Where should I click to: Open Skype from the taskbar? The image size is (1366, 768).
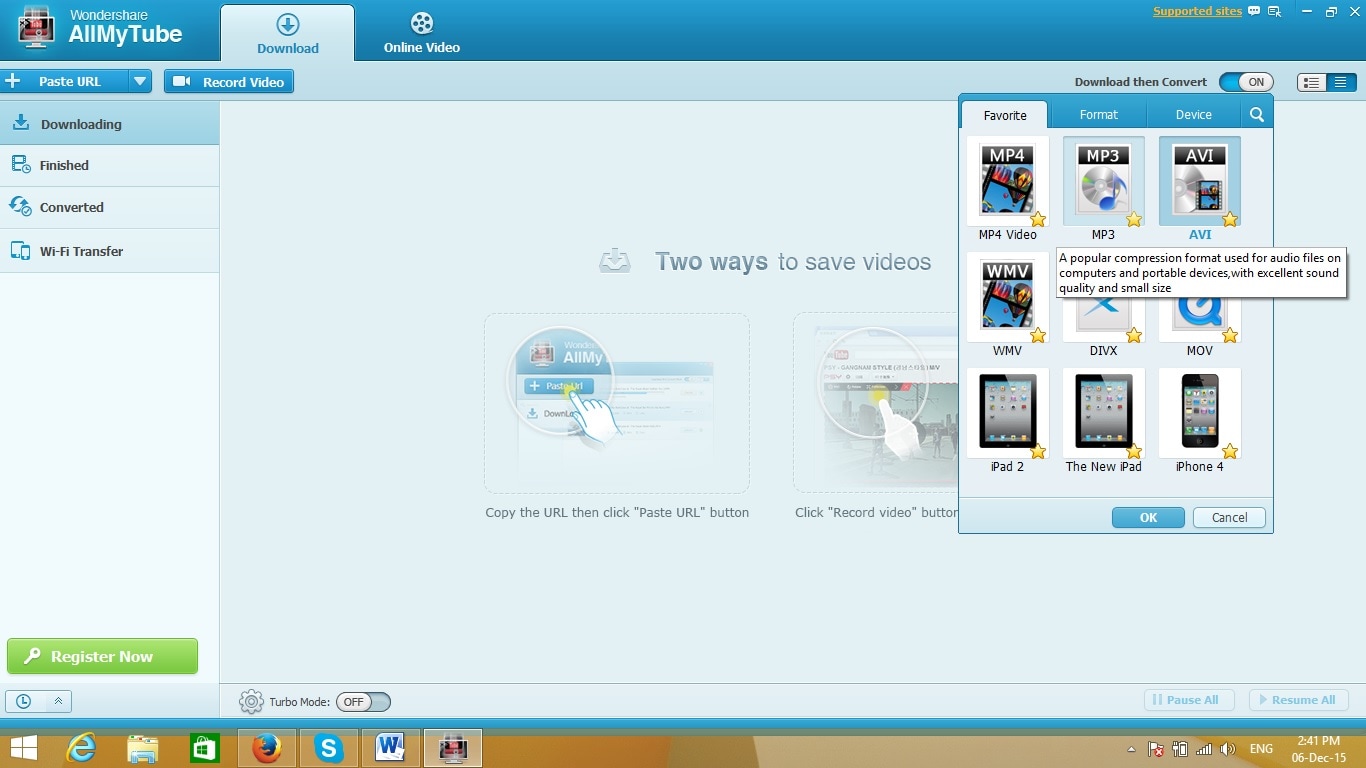pyautogui.click(x=329, y=748)
